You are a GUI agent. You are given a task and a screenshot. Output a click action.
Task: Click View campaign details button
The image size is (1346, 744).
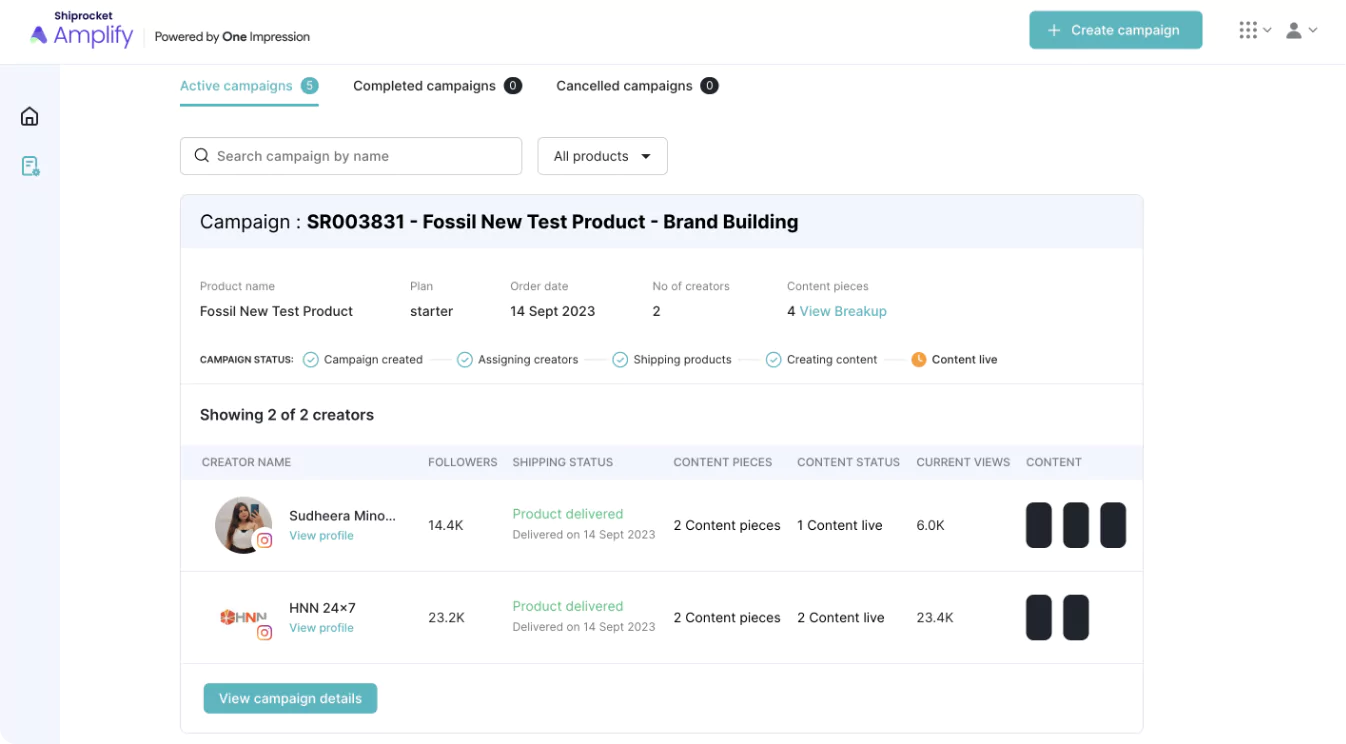(290, 698)
